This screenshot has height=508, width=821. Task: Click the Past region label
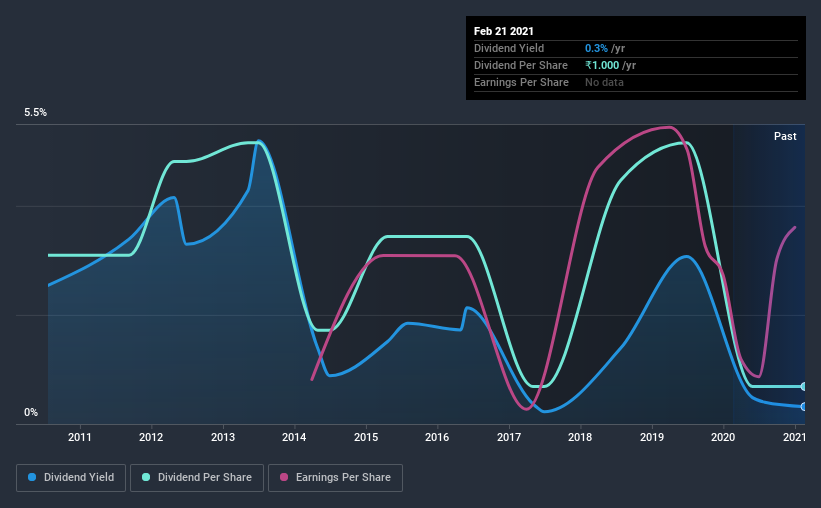(x=785, y=136)
